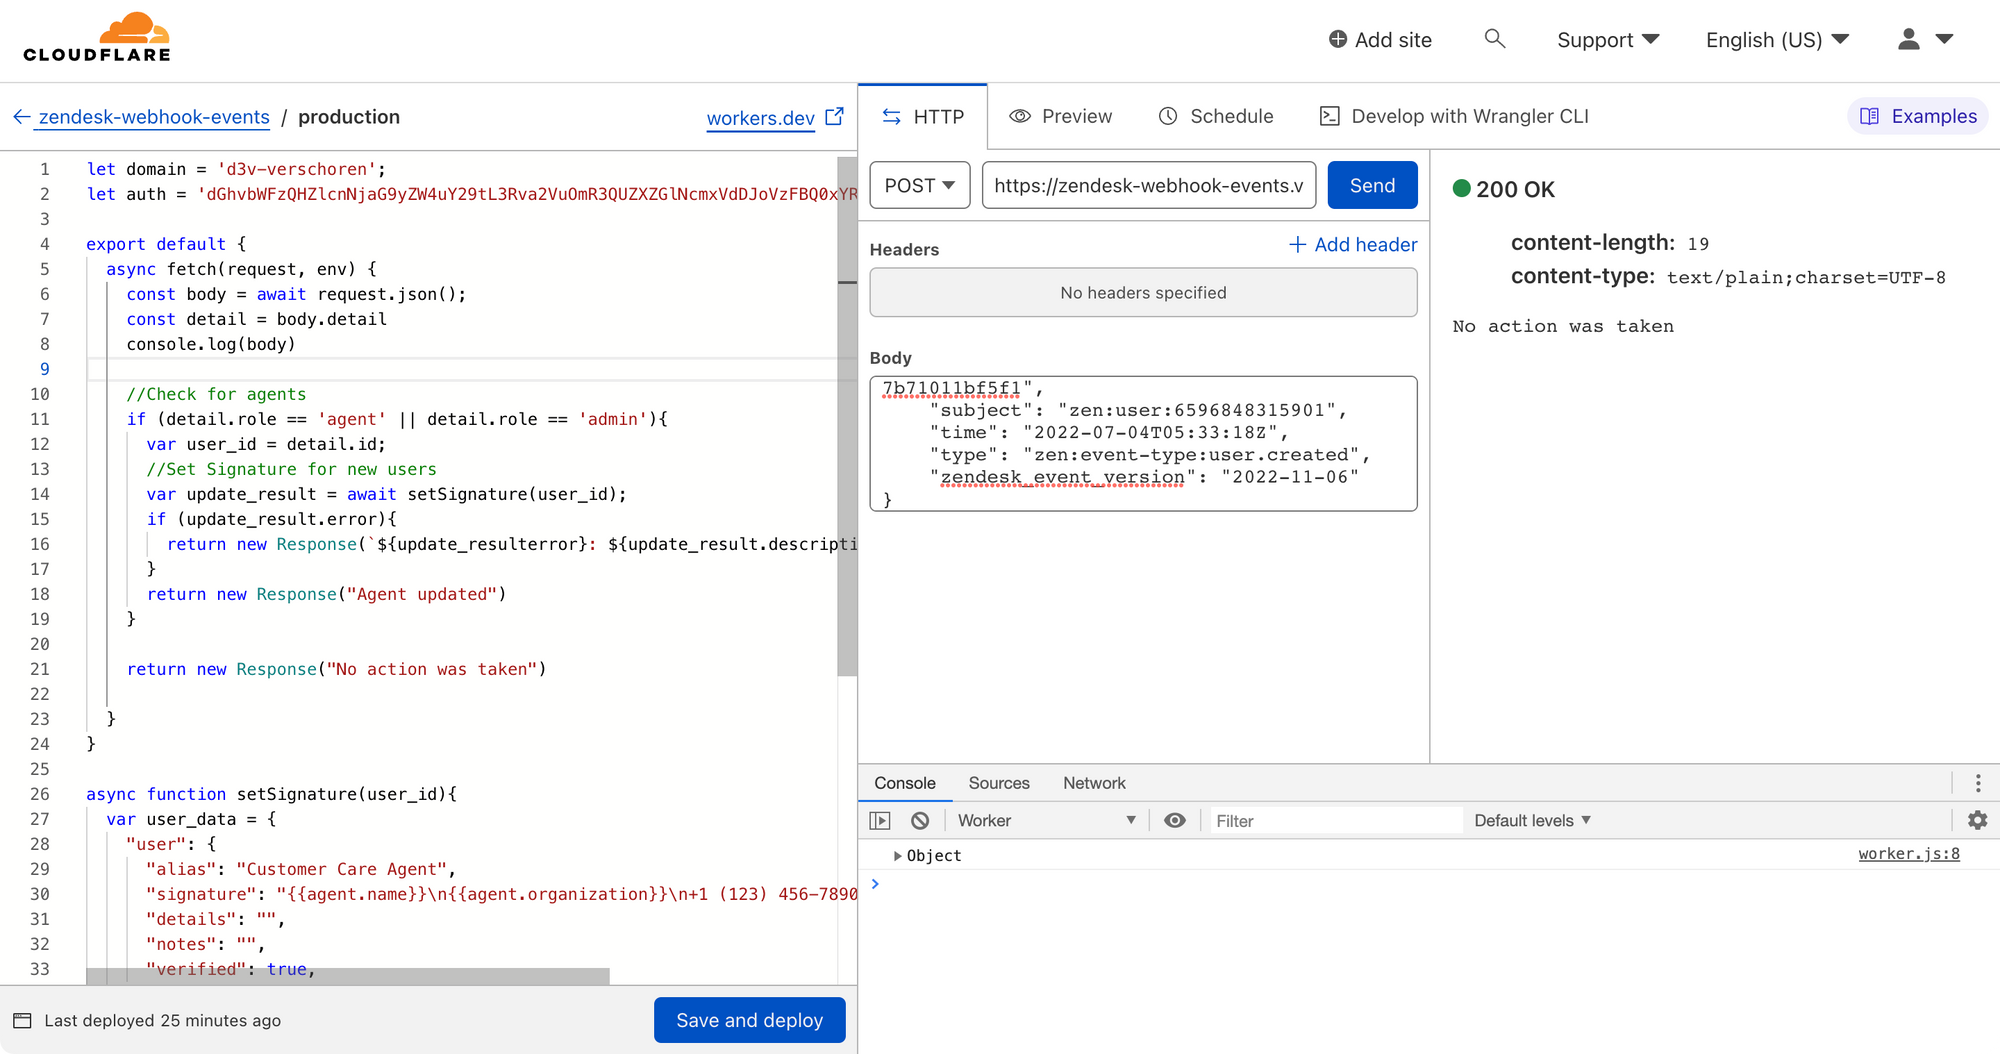Click the Examples button
The width and height of the screenshot is (2000, 1054).
tap(1918, 116)
